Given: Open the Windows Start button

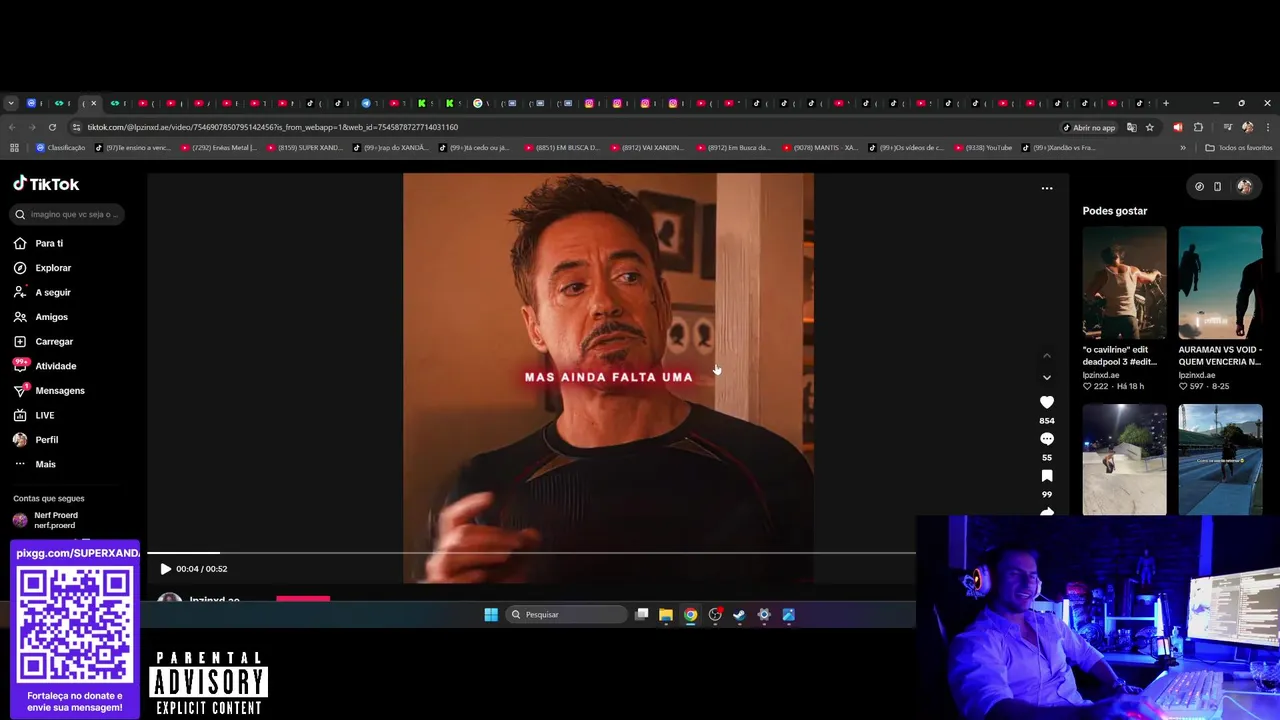Looking at the screenshot, I should click(x=491, y=615).
